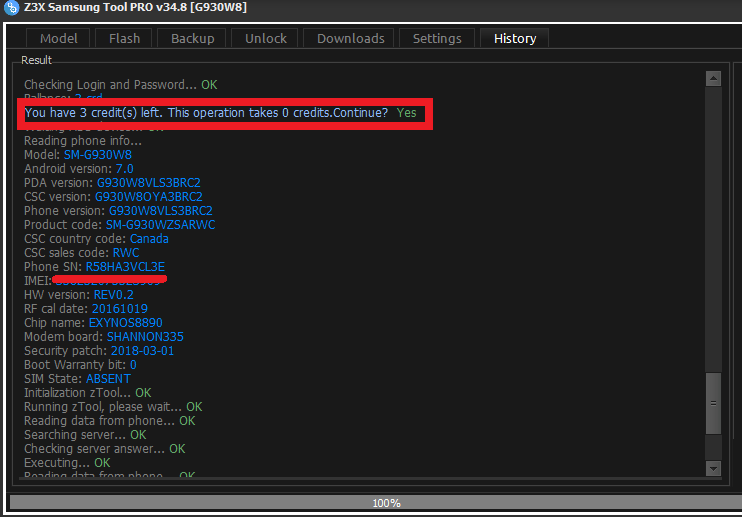Click the Executing... OK line
This screenshot has width=742, height=517.
[67, 463]
